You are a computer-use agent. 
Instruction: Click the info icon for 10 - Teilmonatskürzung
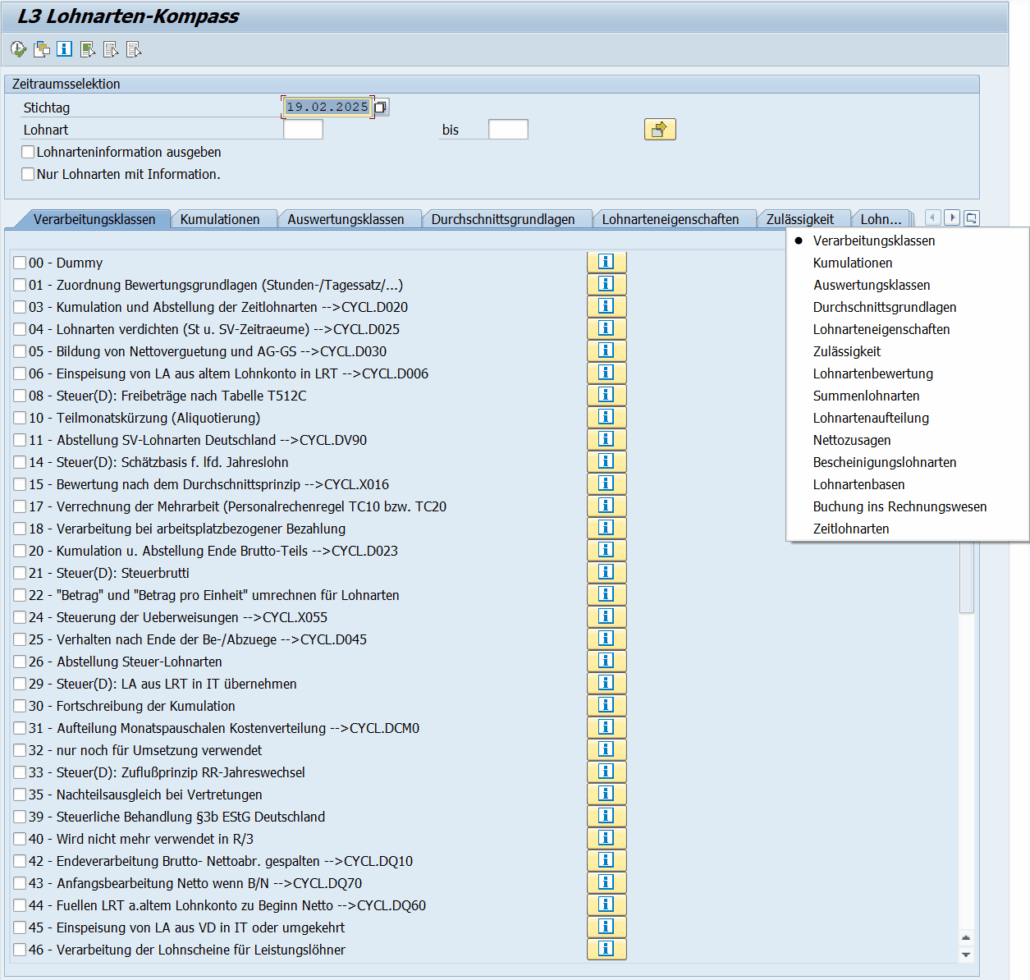tap(606, 417)
